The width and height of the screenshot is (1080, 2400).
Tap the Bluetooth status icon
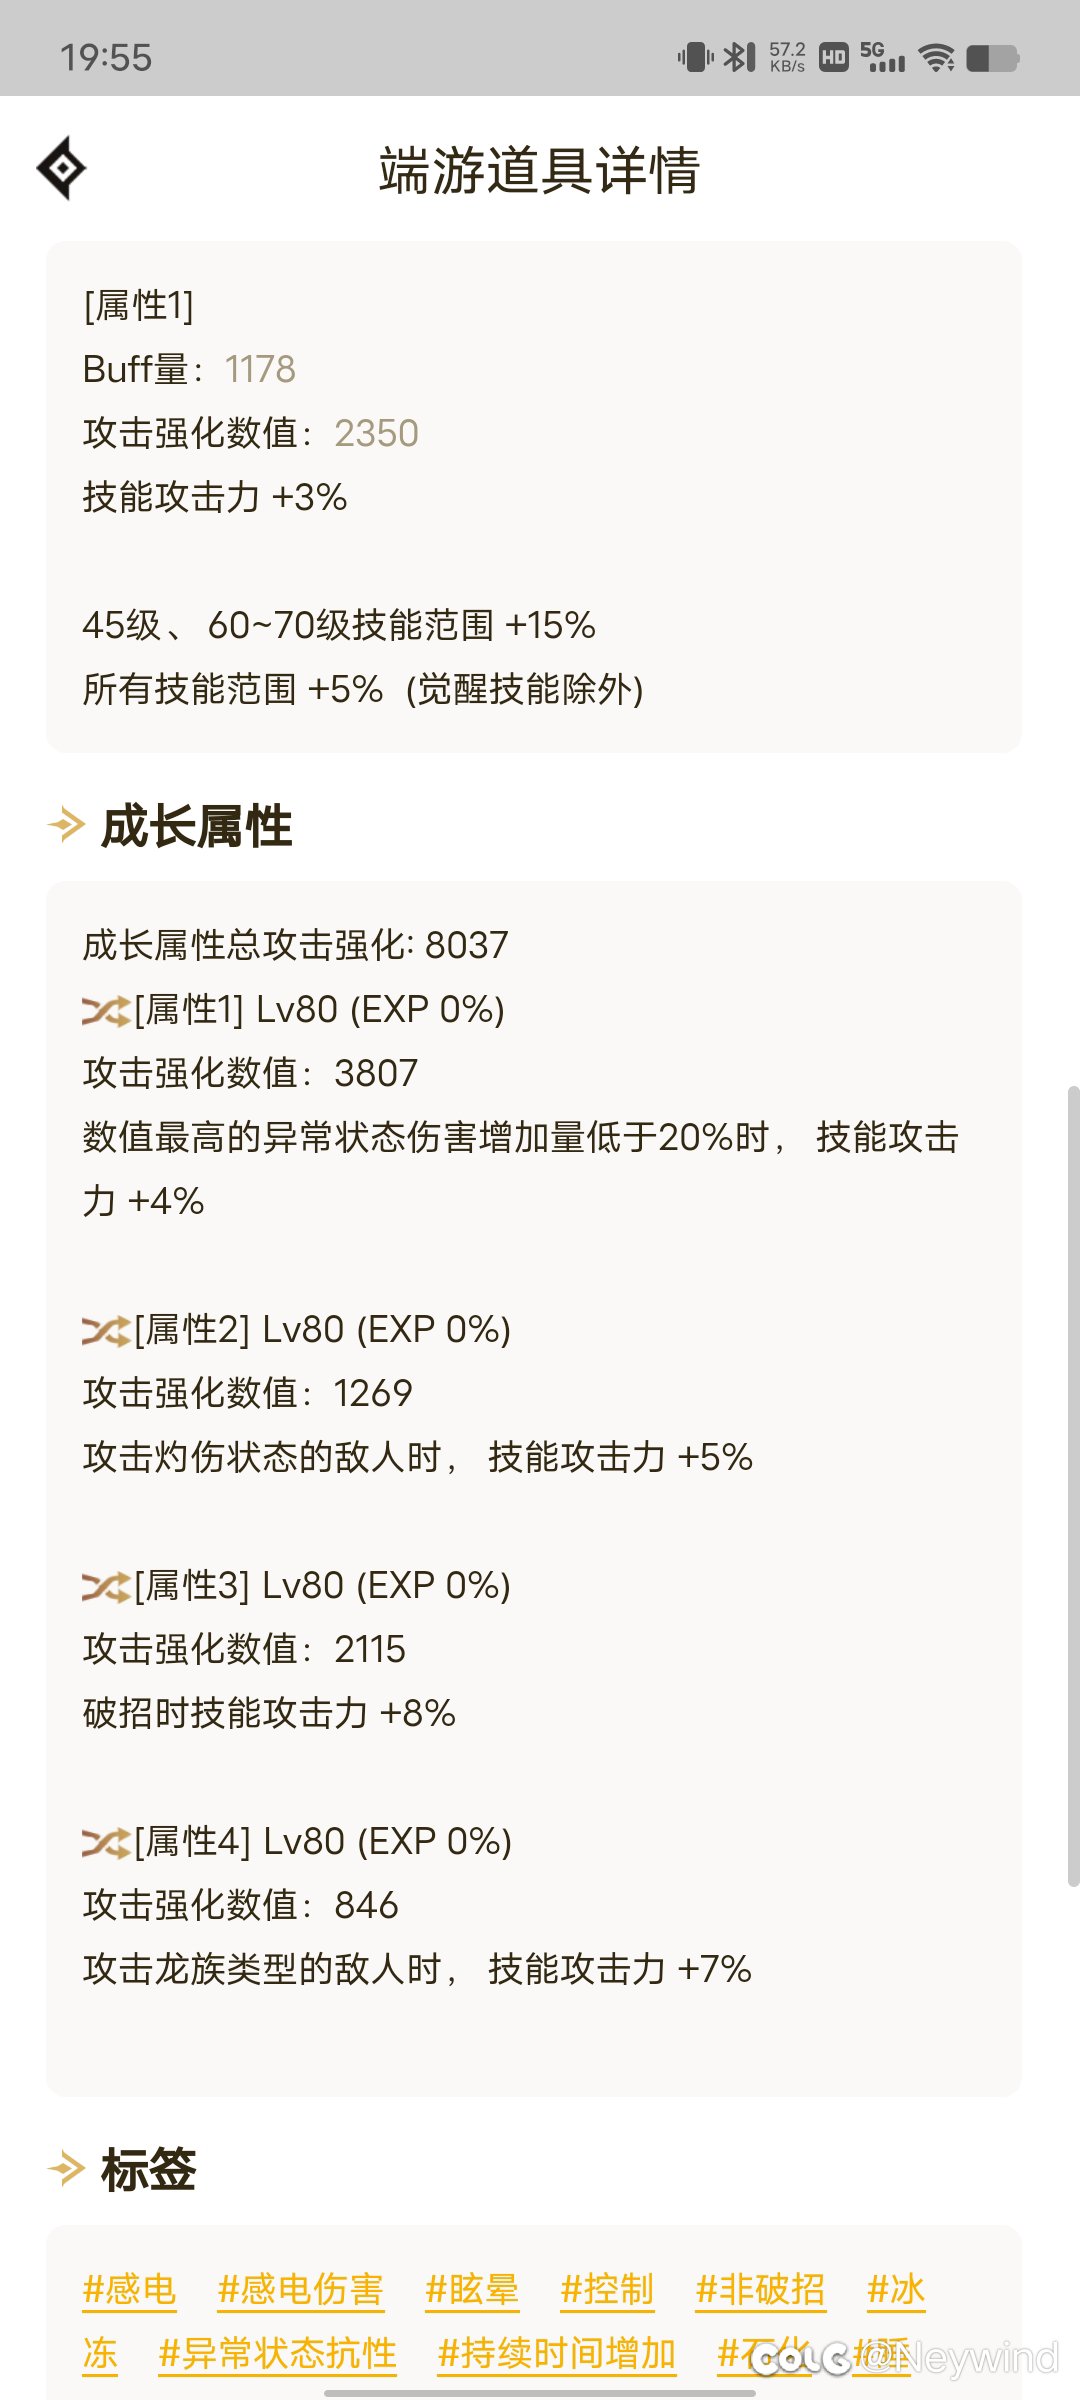point(739,57)
